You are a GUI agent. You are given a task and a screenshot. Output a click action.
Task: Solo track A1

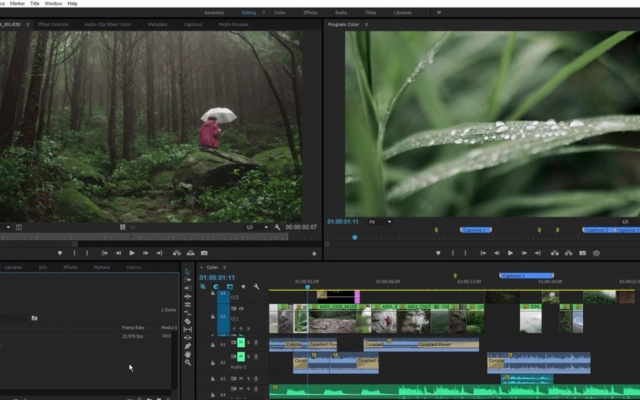tap(248, 342)
